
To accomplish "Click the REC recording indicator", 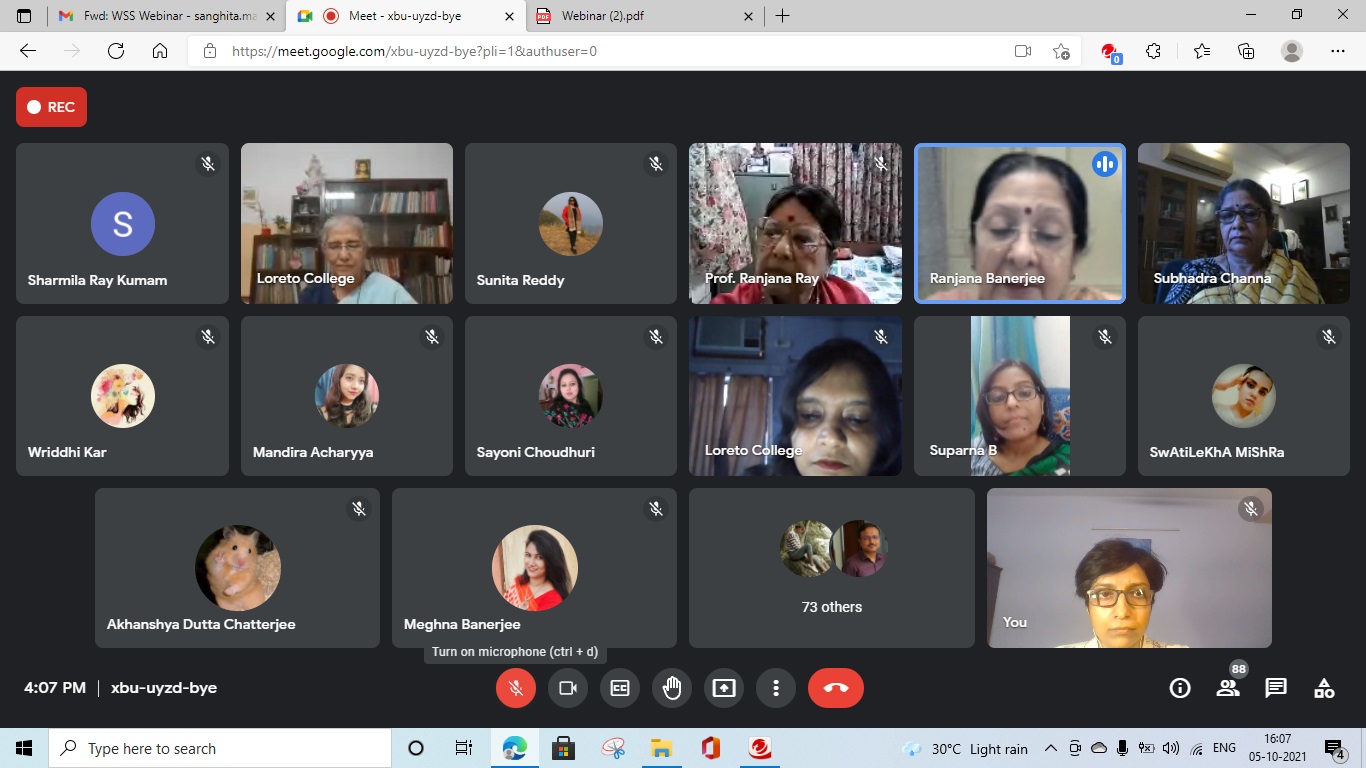I will pos(51,107).
